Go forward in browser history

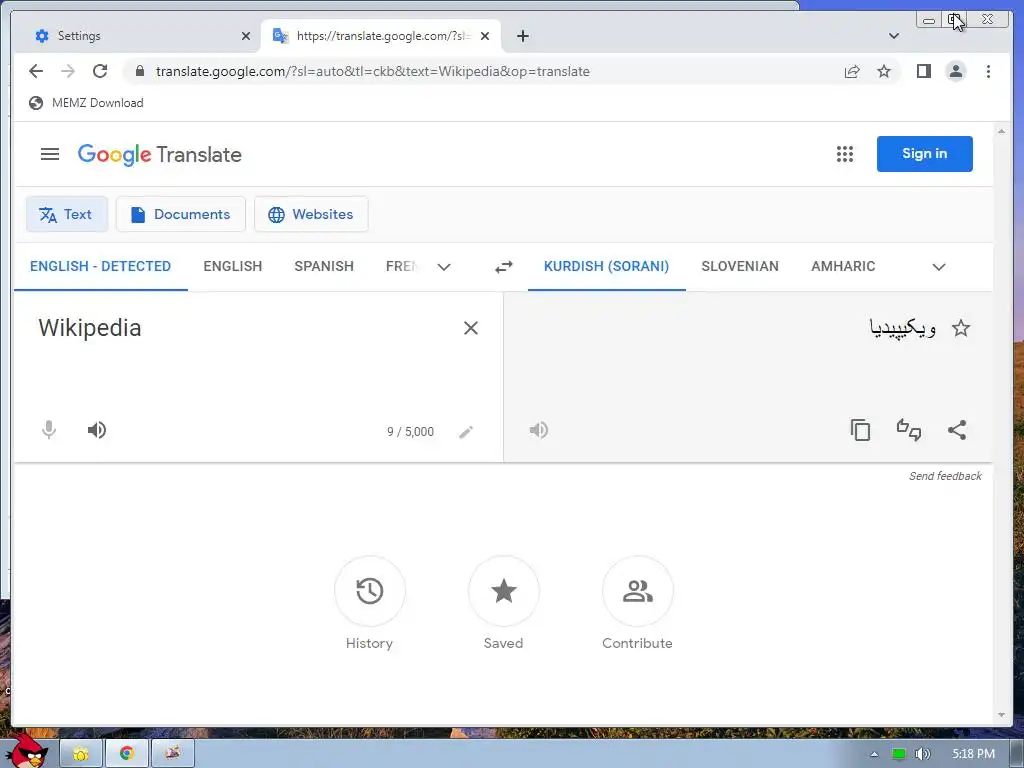68,71
